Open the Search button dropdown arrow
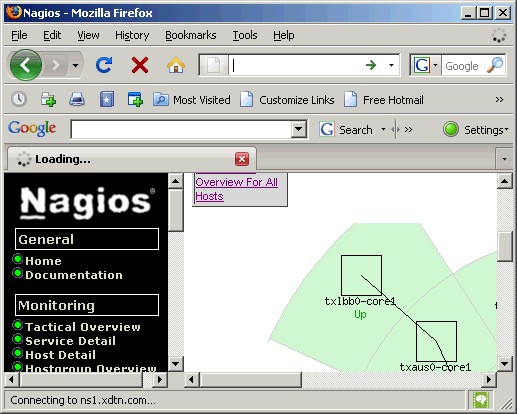 tap(383, 129)
